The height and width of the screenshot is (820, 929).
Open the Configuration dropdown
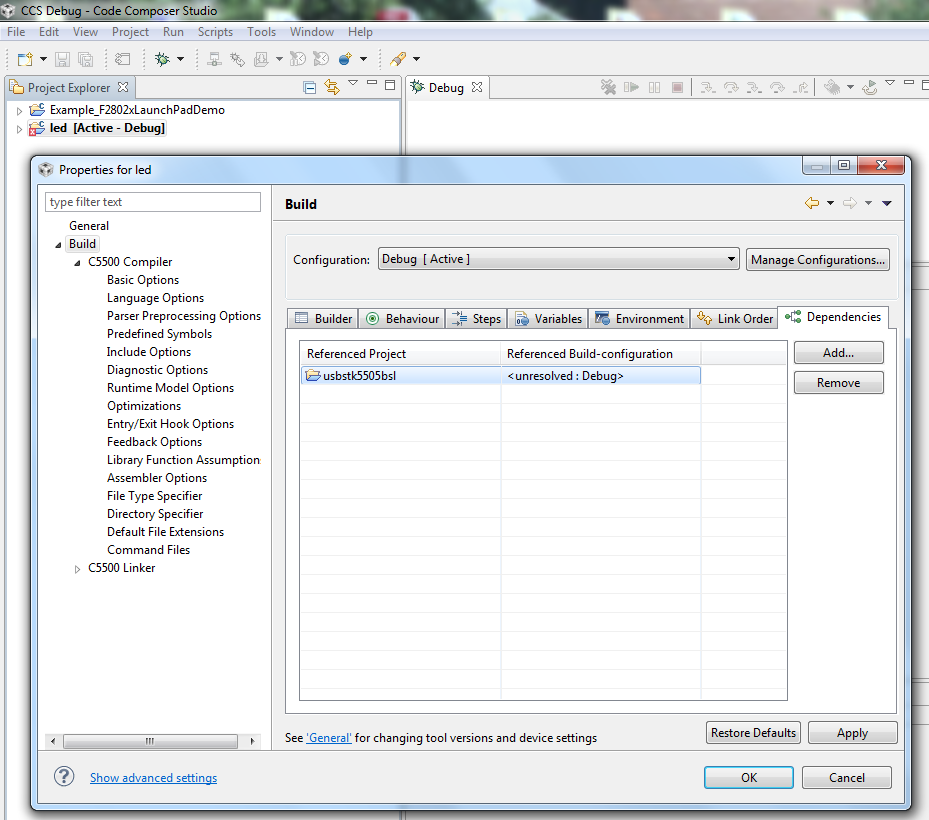coord(558,259)
